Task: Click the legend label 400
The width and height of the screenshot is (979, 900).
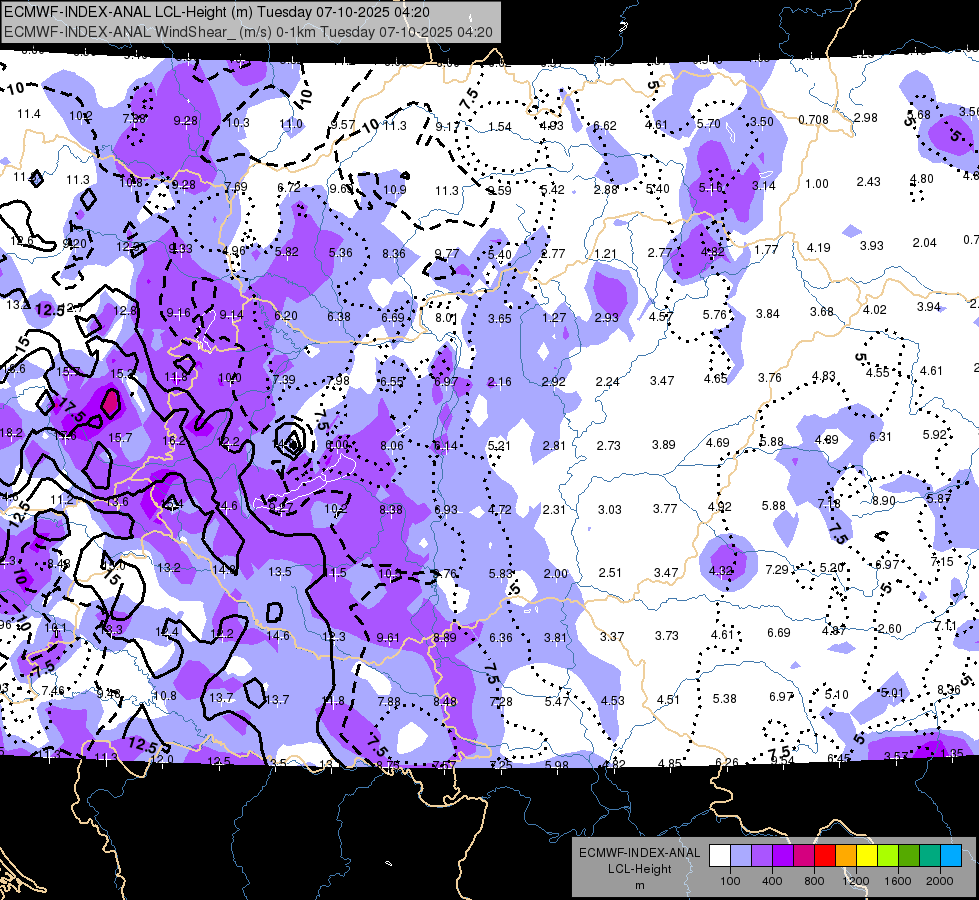Action: click(x=772, y=881)
